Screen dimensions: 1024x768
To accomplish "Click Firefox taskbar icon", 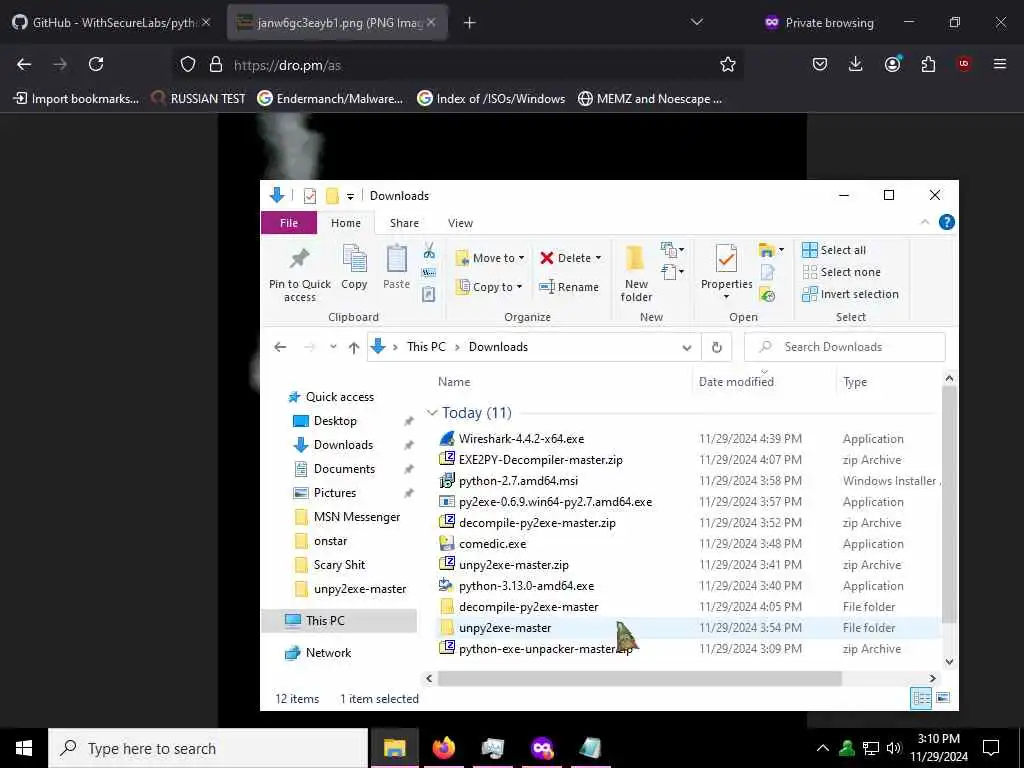I will (444, 748).
